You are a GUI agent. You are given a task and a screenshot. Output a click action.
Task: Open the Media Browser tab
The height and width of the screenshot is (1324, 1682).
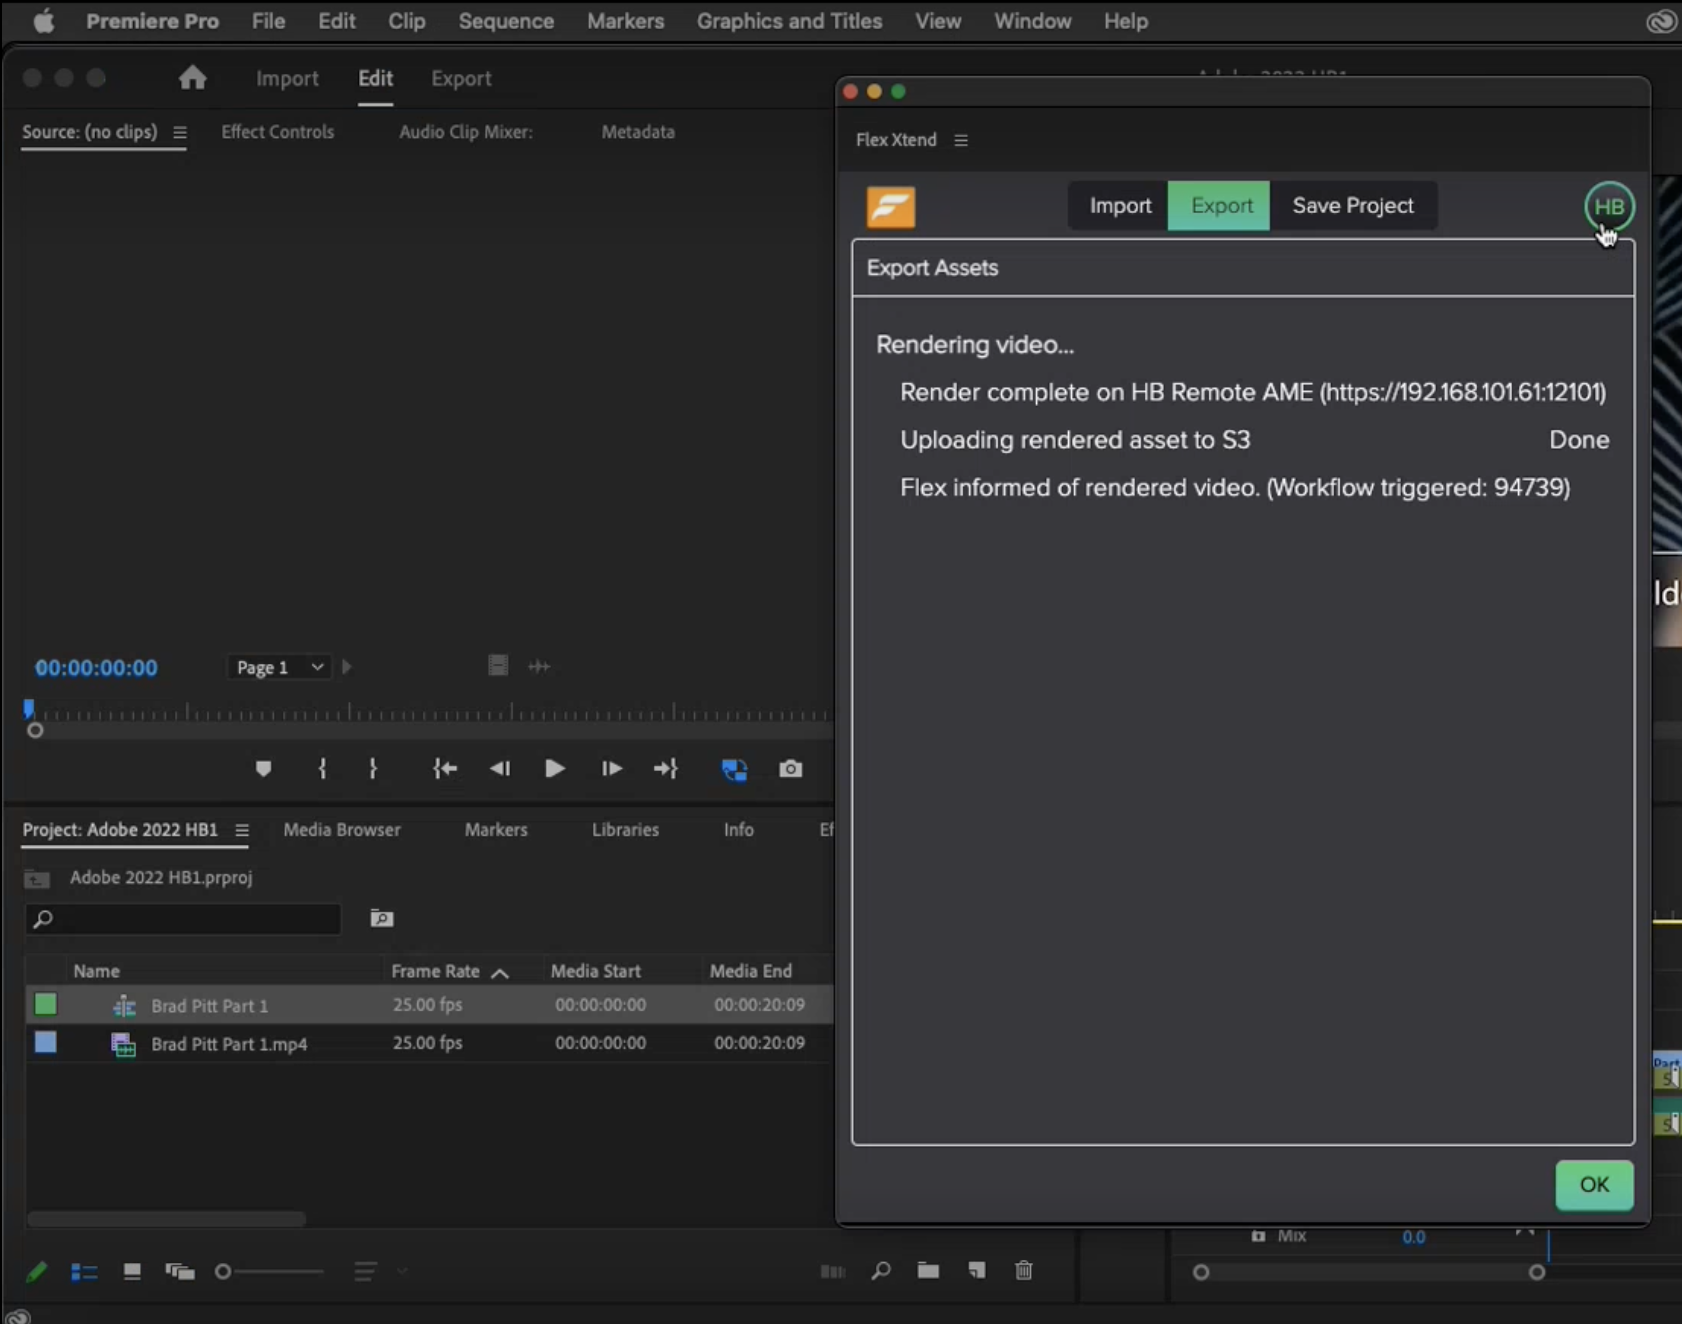[x=342, y=830]
